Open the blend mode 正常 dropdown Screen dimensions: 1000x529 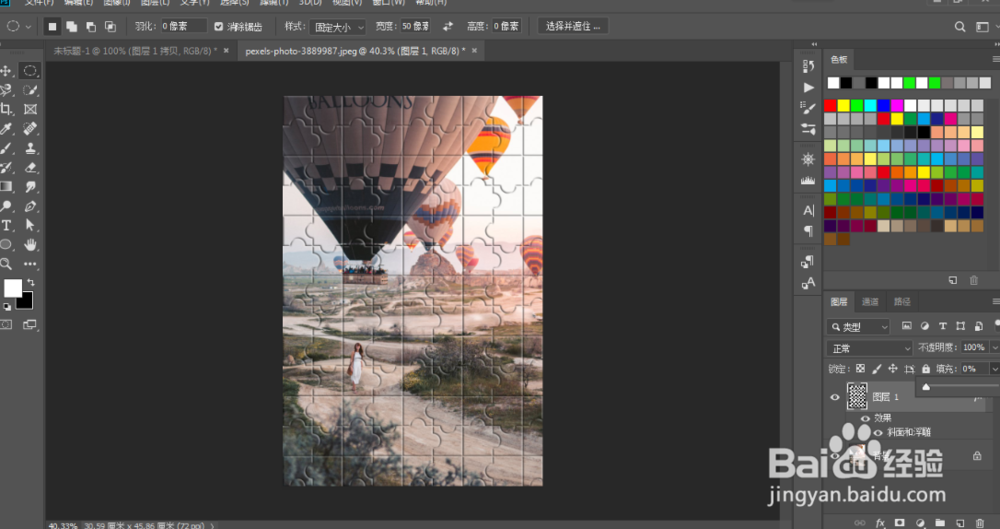(870, 348)
